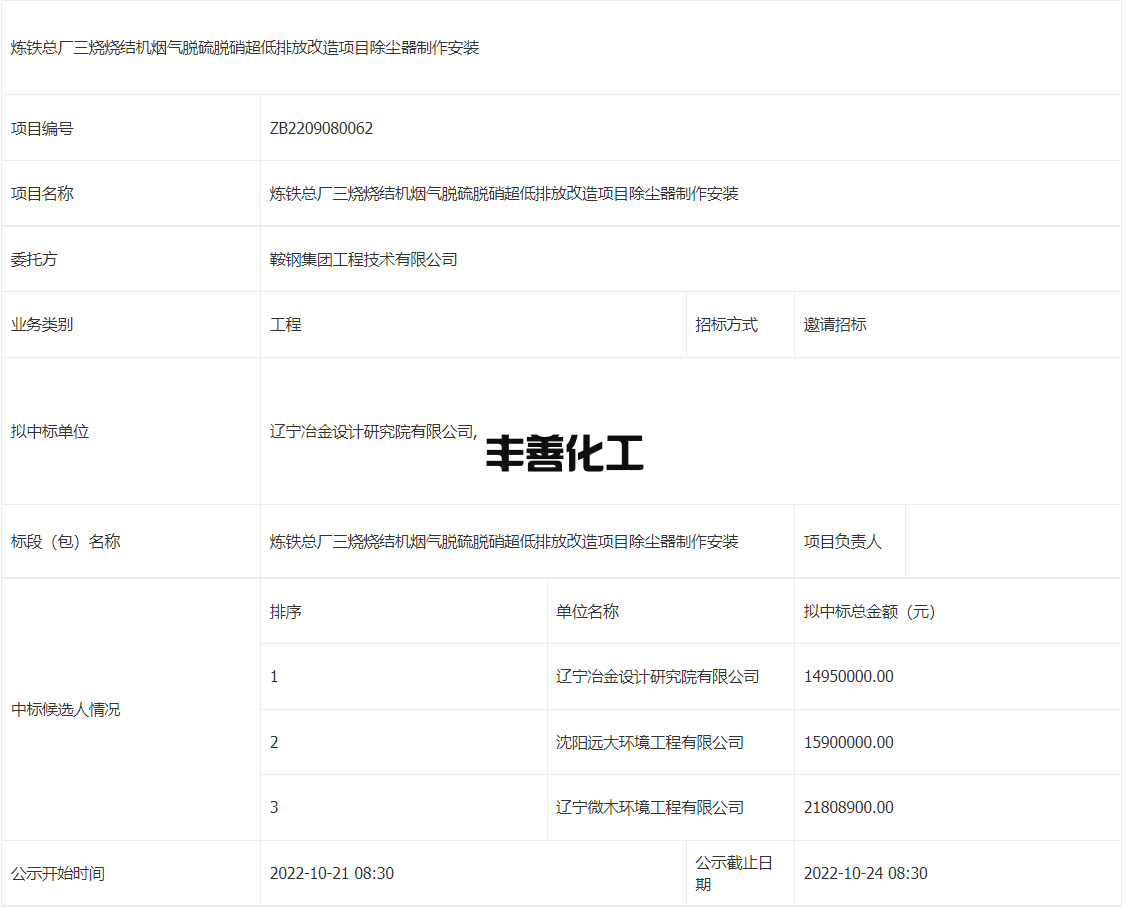1126x907 pixels.
Task: Click the 委托方 label
Action: (x=34, y=260)
